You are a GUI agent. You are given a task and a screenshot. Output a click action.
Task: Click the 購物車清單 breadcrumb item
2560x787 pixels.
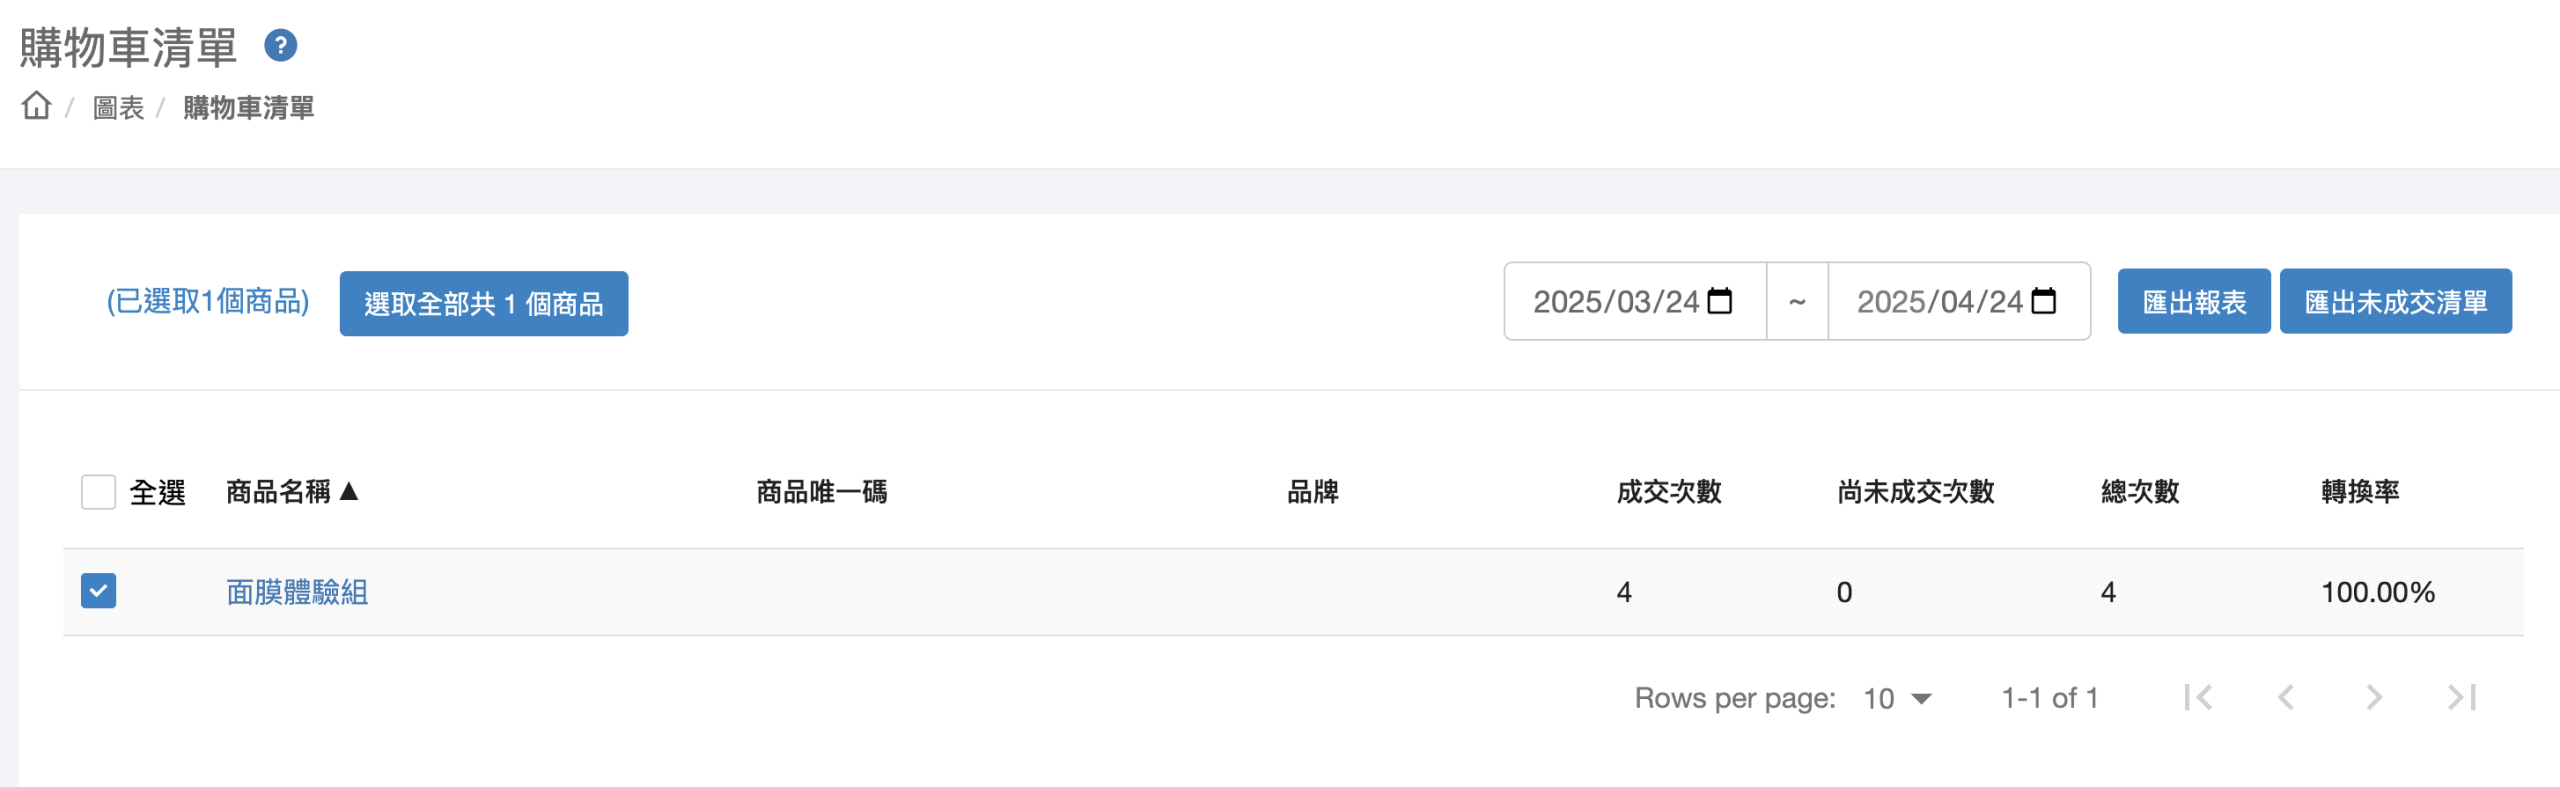[249, 107]
